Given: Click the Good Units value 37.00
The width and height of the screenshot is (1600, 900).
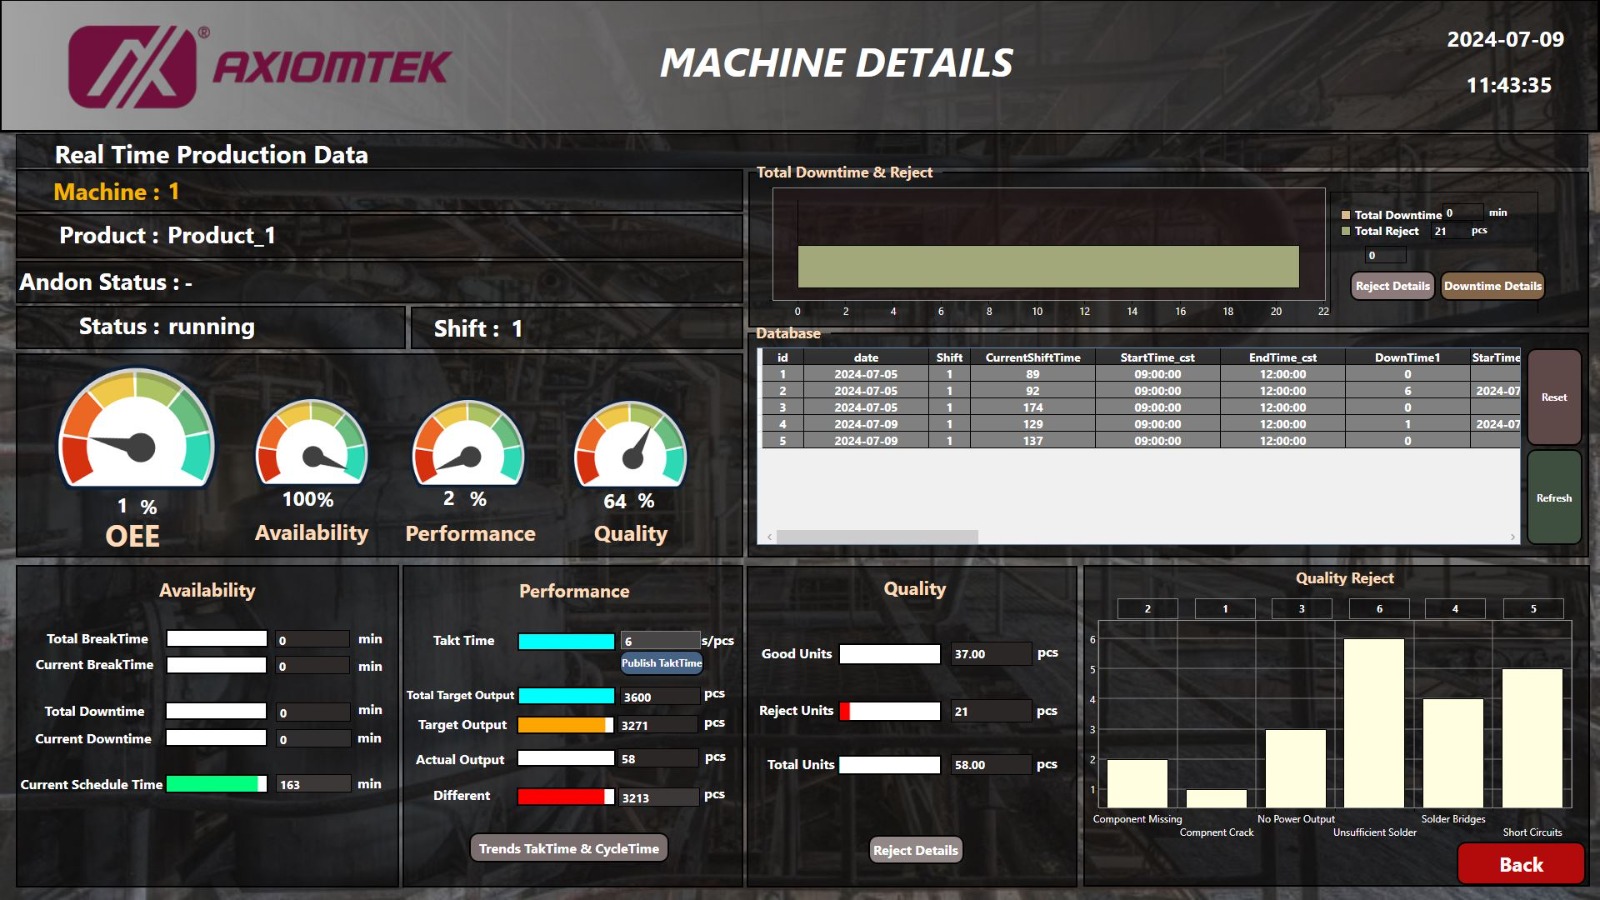Looking at the screenshot, I should click(x=991, y=654).
